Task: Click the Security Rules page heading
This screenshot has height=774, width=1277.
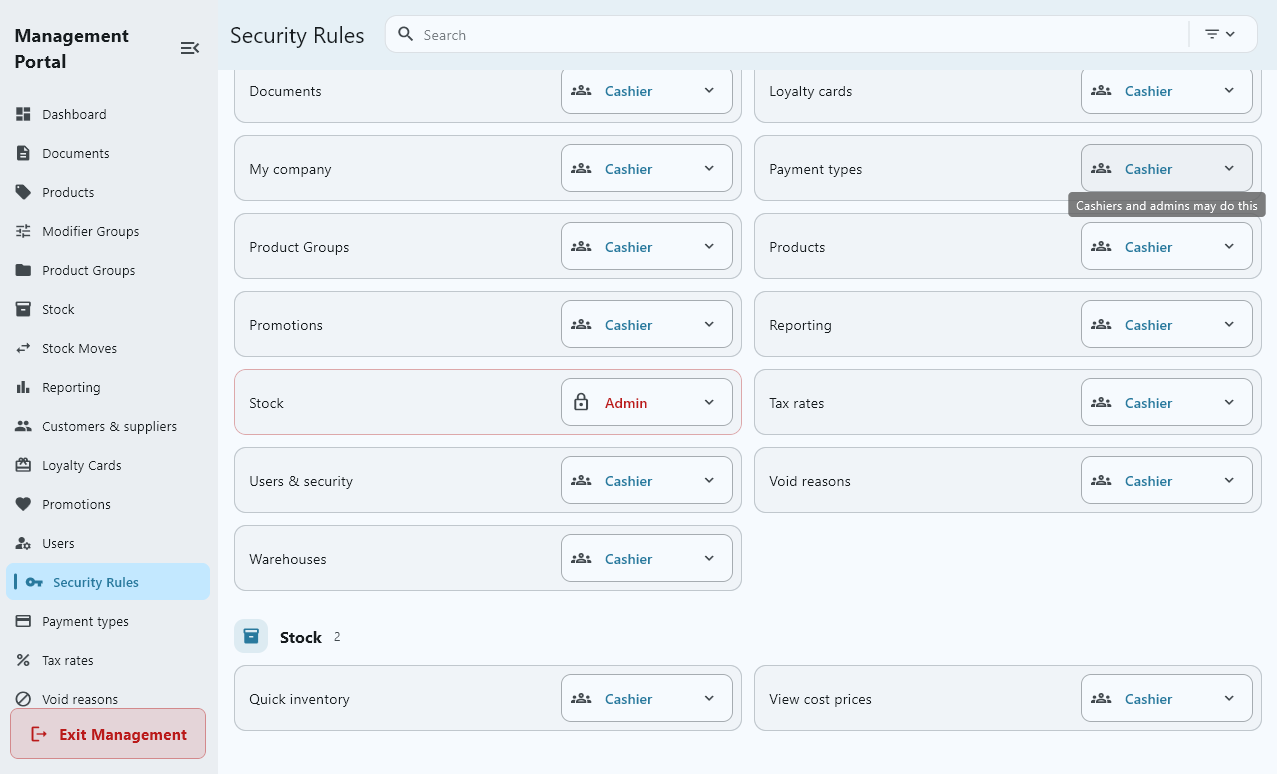Action: (297, 35)
